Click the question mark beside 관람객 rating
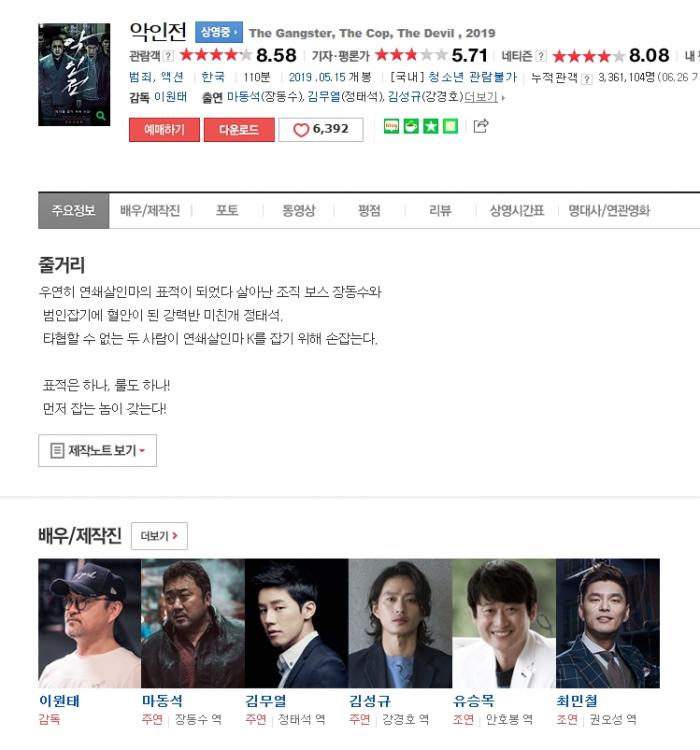Screen dimensions: 700x750 tap(168, 56)
